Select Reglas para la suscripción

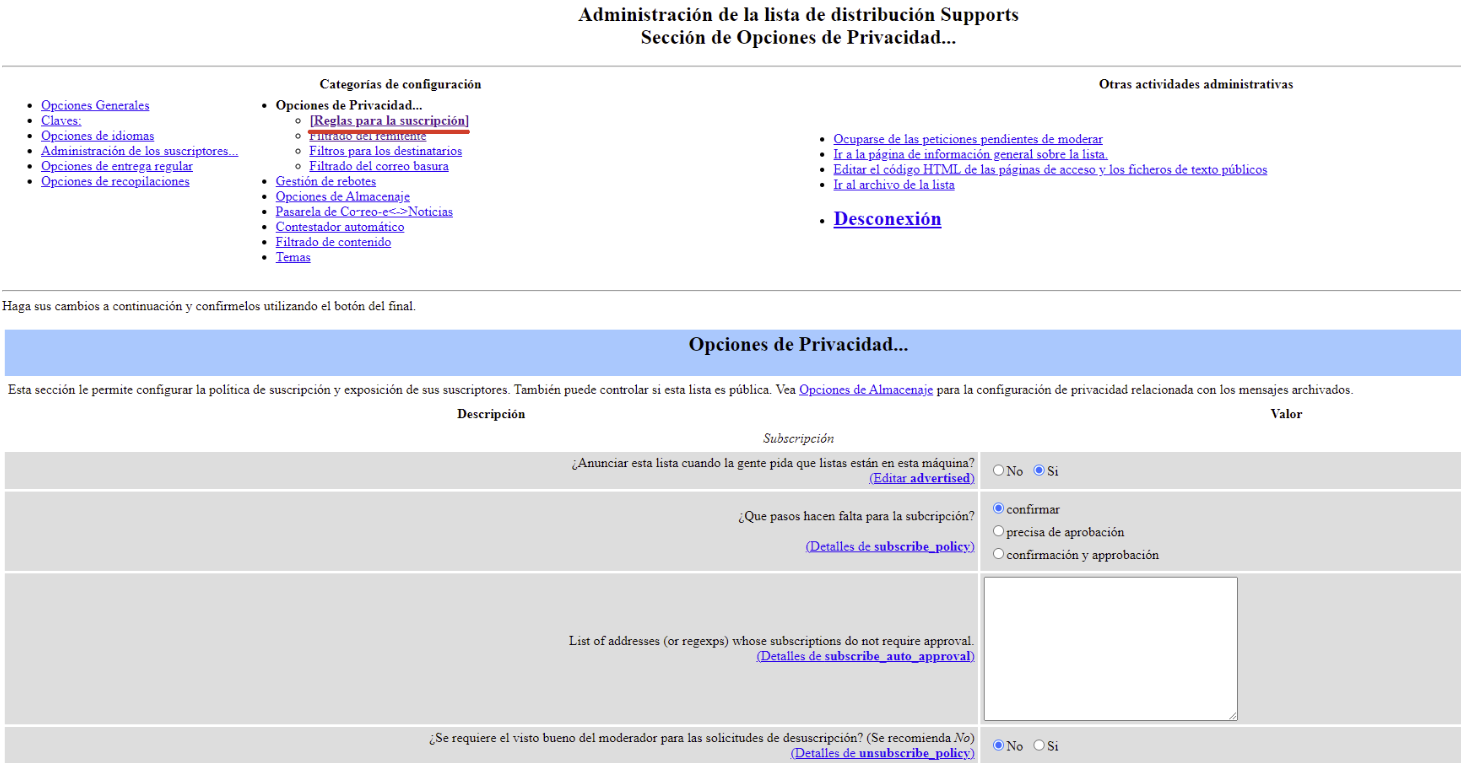tap(389, 121)
